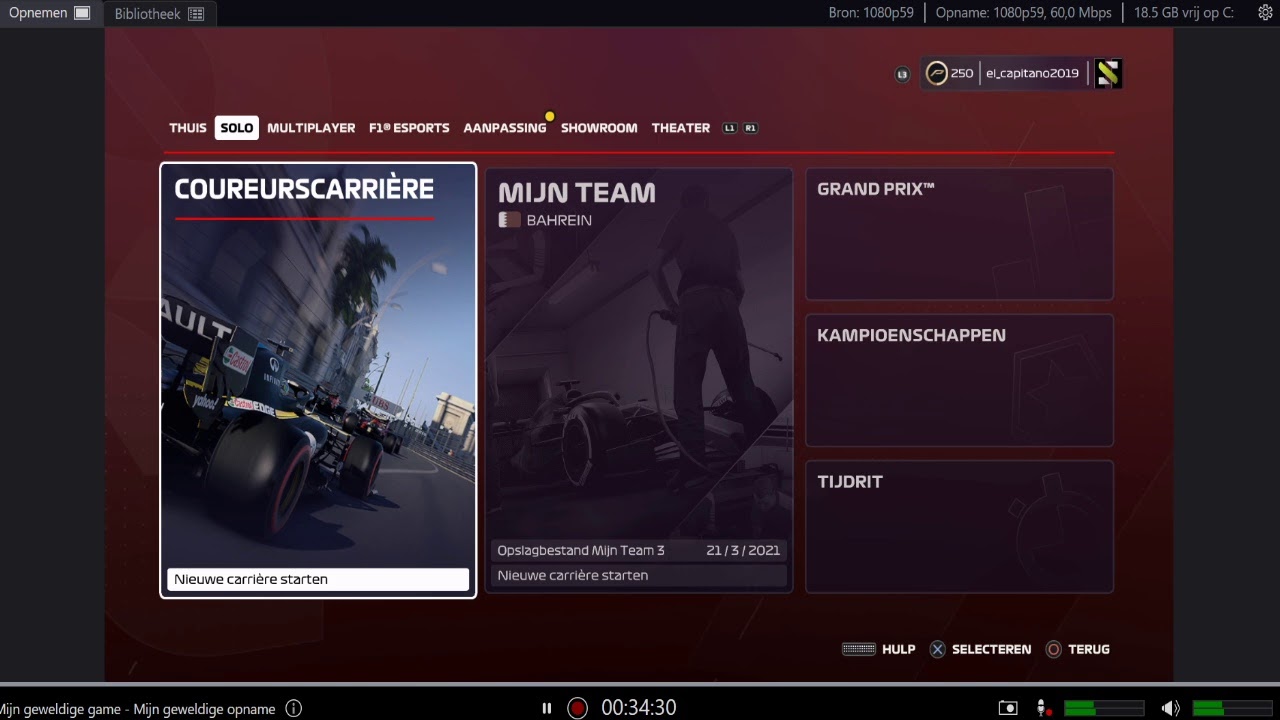This screenshot has height=720, width=1280.
Task: Click the HULP label
Action: (x=899, y=649)
